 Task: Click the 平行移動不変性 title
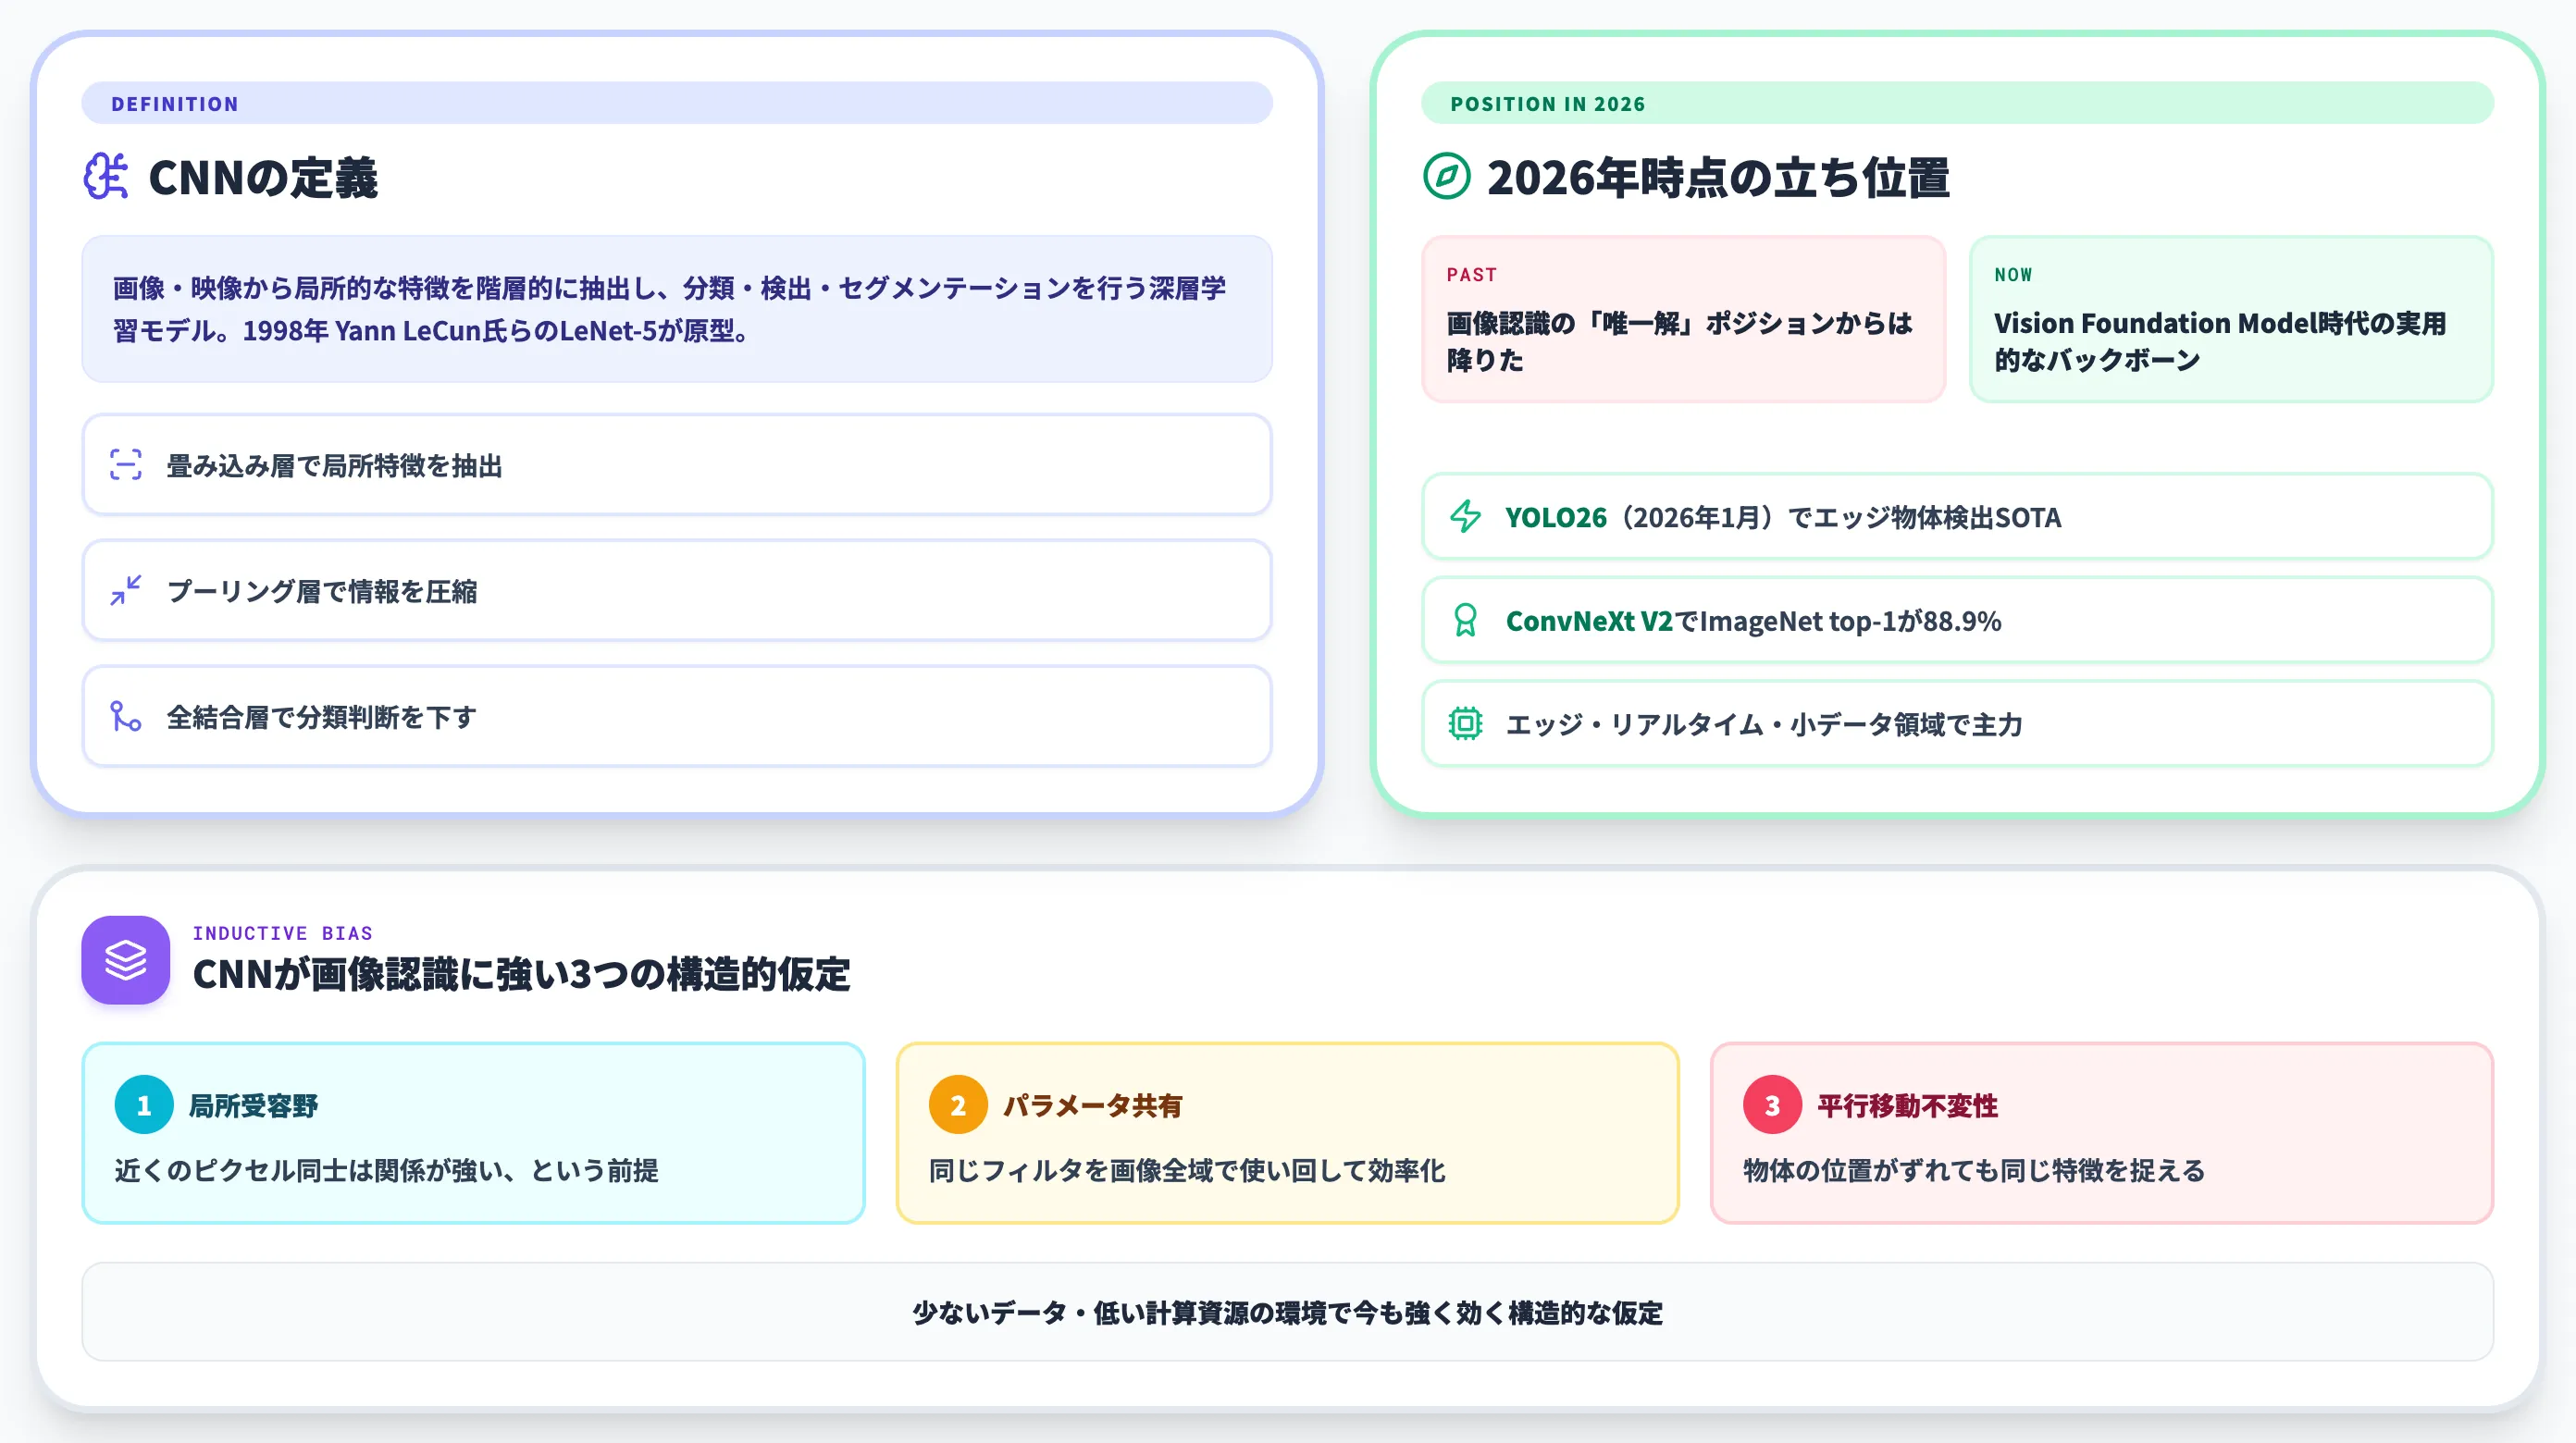[1908, 1106]
